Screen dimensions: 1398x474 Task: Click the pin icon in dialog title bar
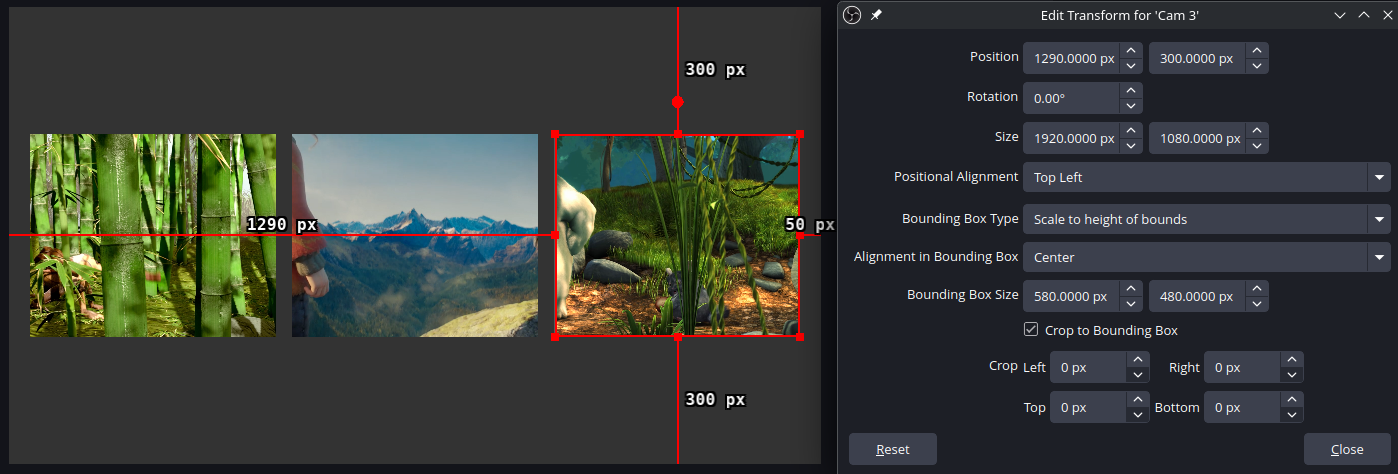point(876,15)
